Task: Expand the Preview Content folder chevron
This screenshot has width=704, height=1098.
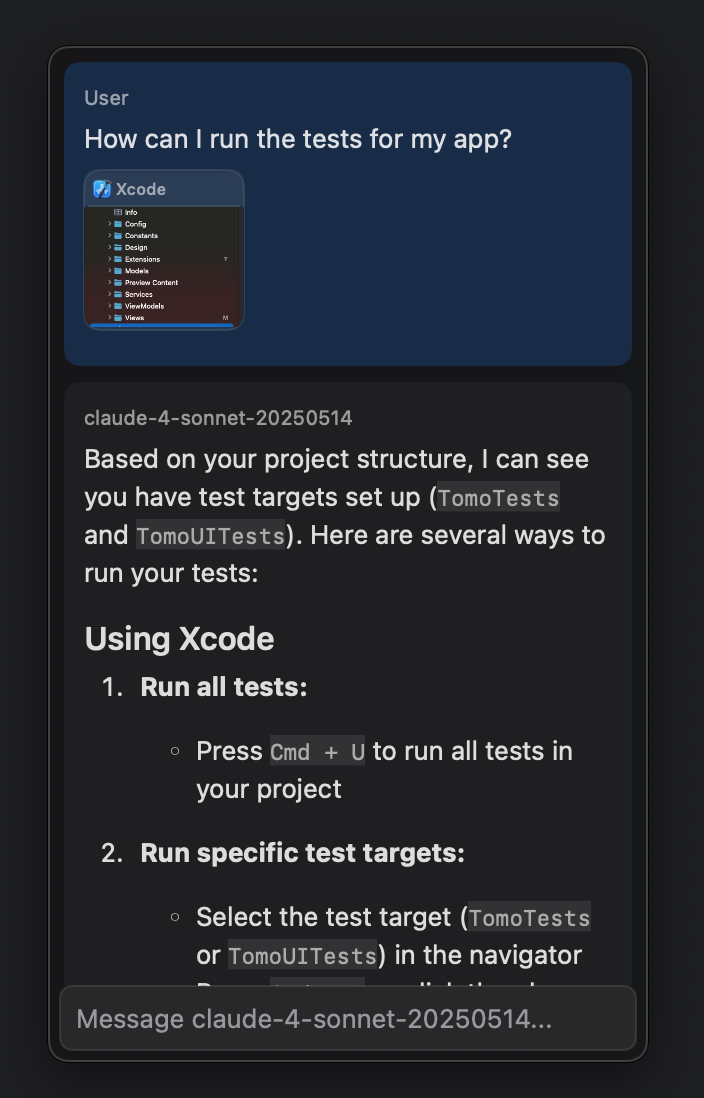Action: 109,282
